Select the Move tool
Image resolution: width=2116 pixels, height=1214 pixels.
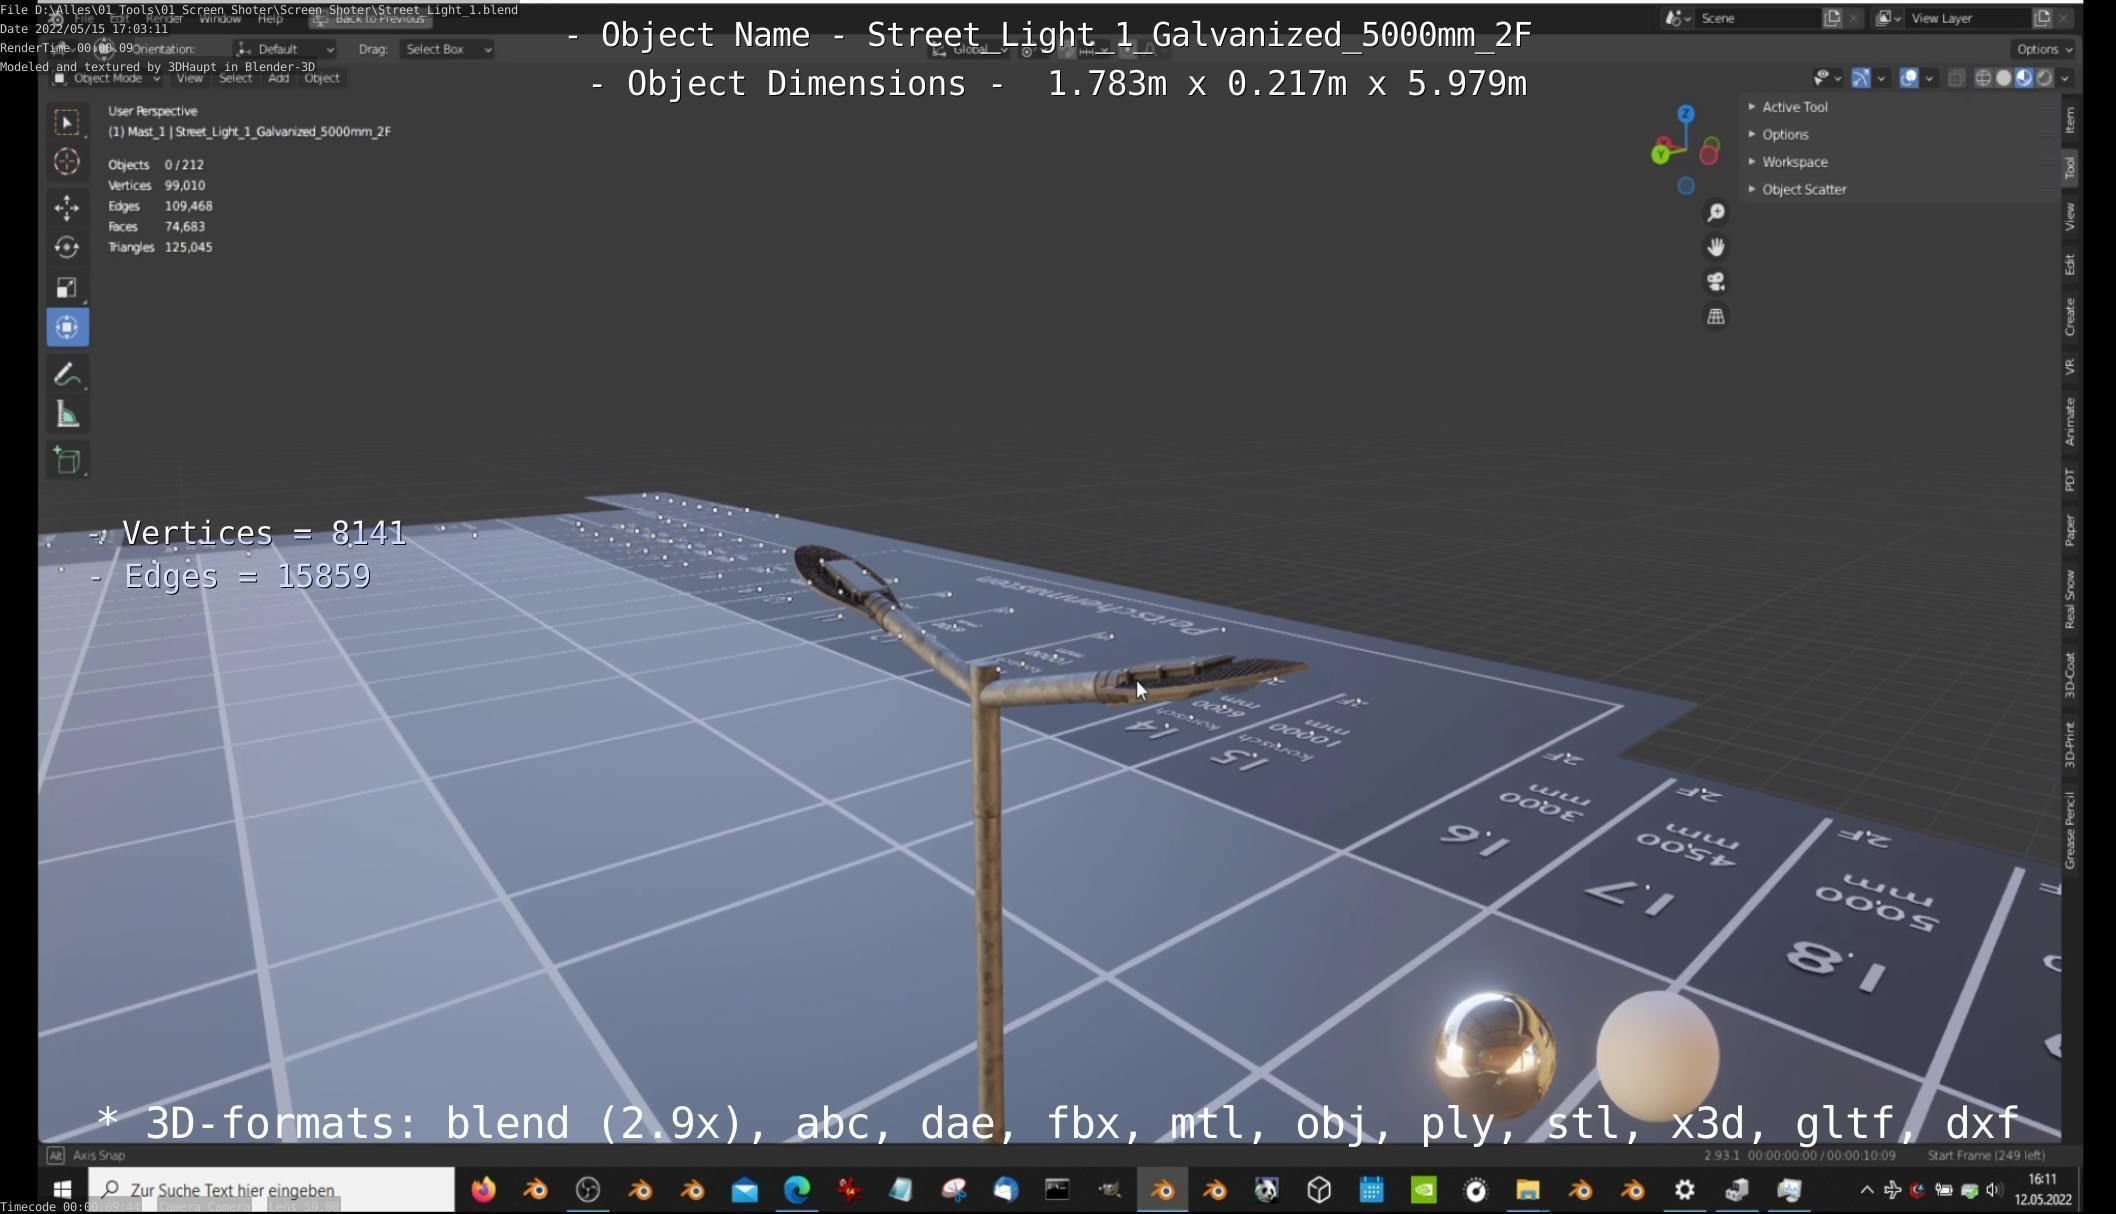point(67,207)
